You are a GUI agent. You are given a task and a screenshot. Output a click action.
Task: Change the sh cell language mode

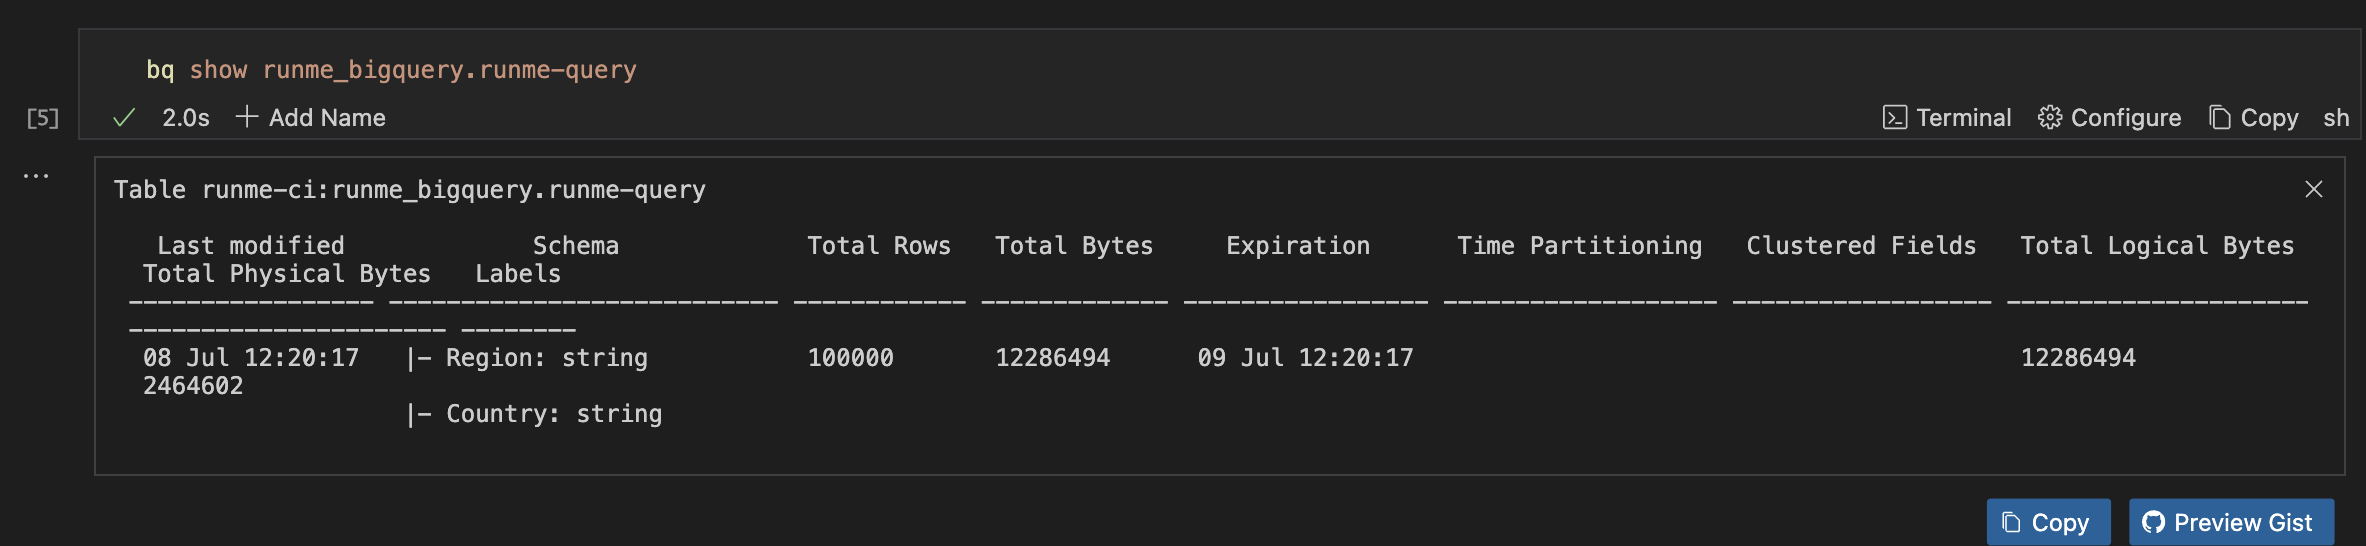pyautogui.click(x=2335, y=118)
